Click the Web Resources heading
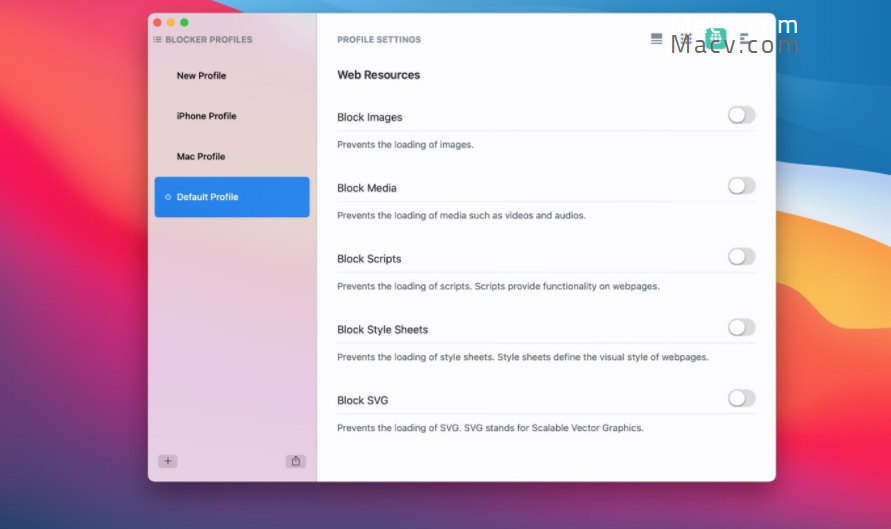 pyautogui.click(x=378, y=75)
